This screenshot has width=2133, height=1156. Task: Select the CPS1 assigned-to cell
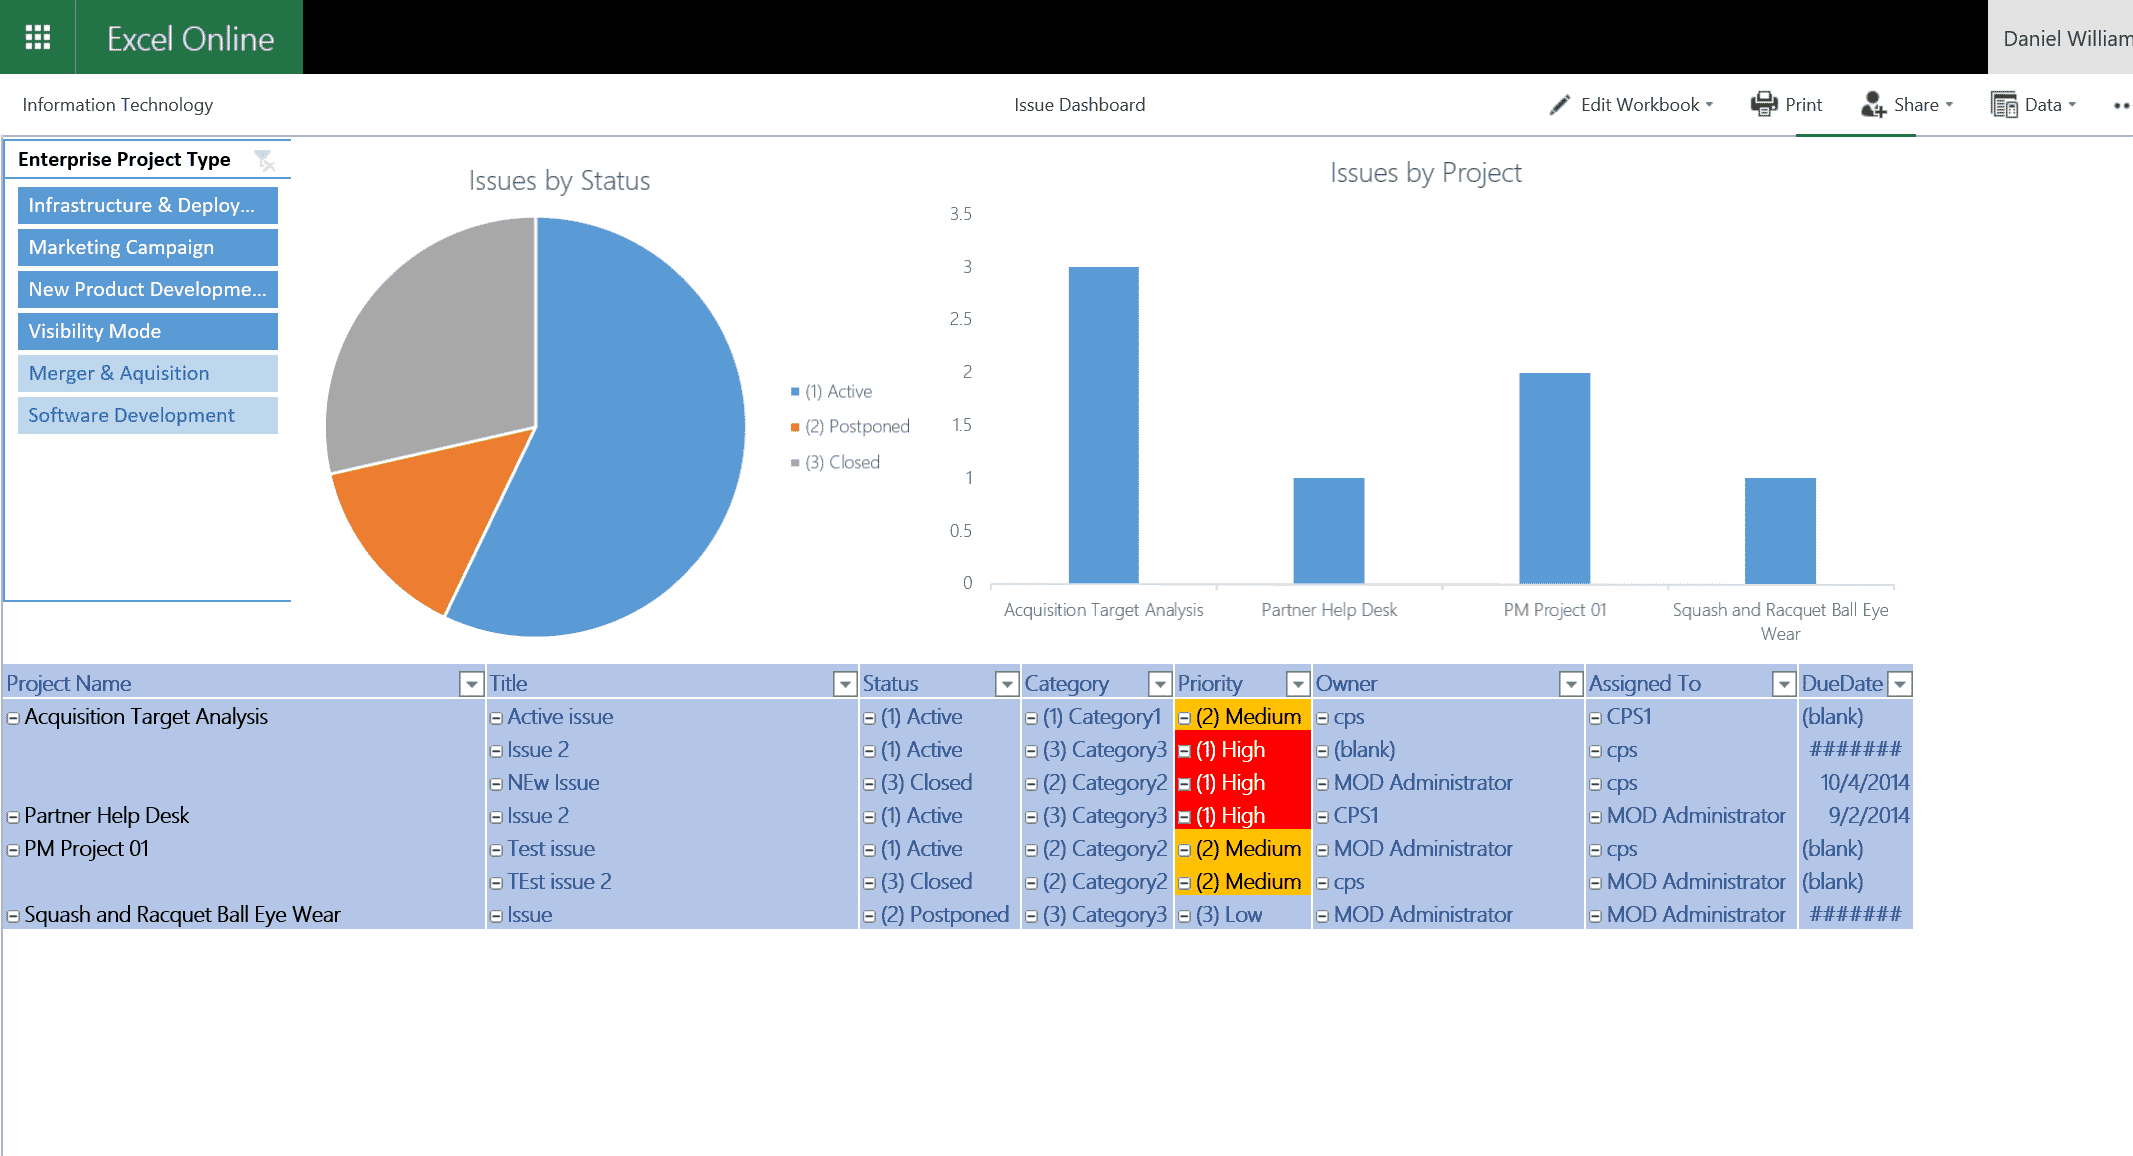coord(1691,717)
